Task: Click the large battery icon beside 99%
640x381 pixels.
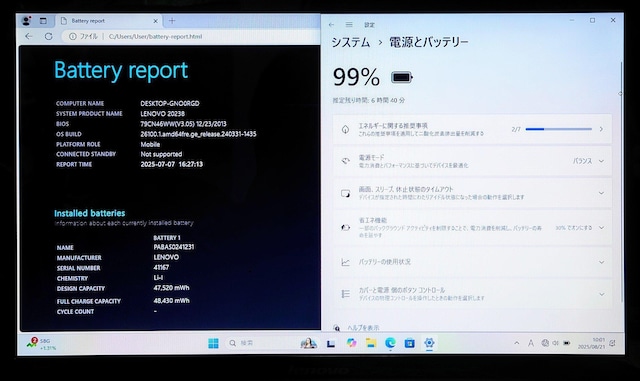Action: click(x=402, y=77)
